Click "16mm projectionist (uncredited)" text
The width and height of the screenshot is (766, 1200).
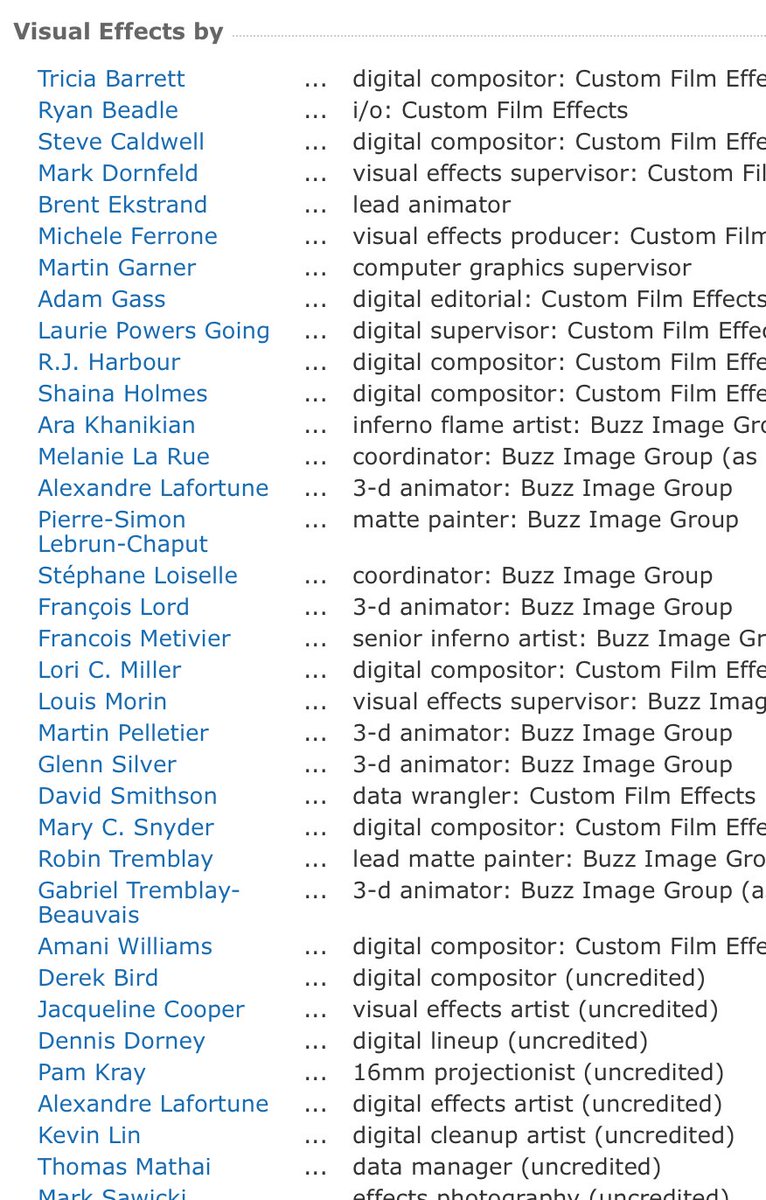click(538, 1073)
